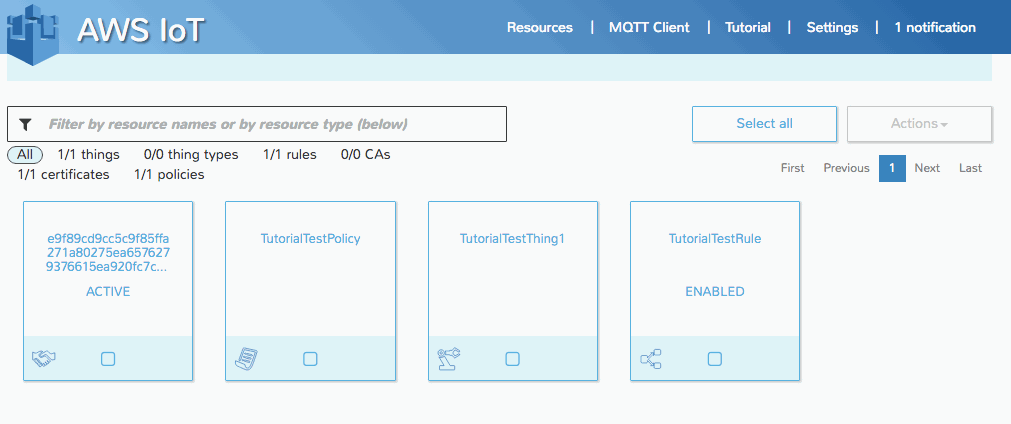Filter by 1/1 rules
This screenshot has width=1011, height=424.
pyautogui.click(x=290, y=155)
